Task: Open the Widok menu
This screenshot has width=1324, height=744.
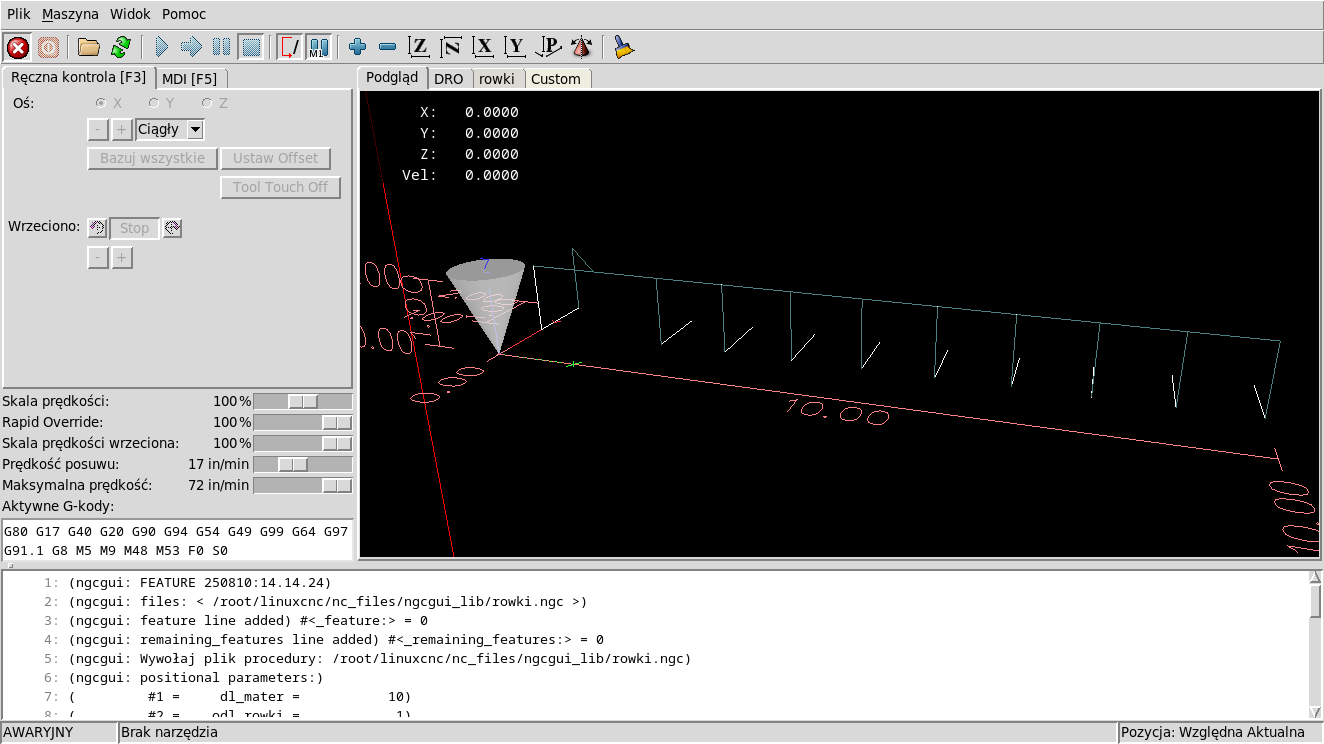Action: coord(130,14)
